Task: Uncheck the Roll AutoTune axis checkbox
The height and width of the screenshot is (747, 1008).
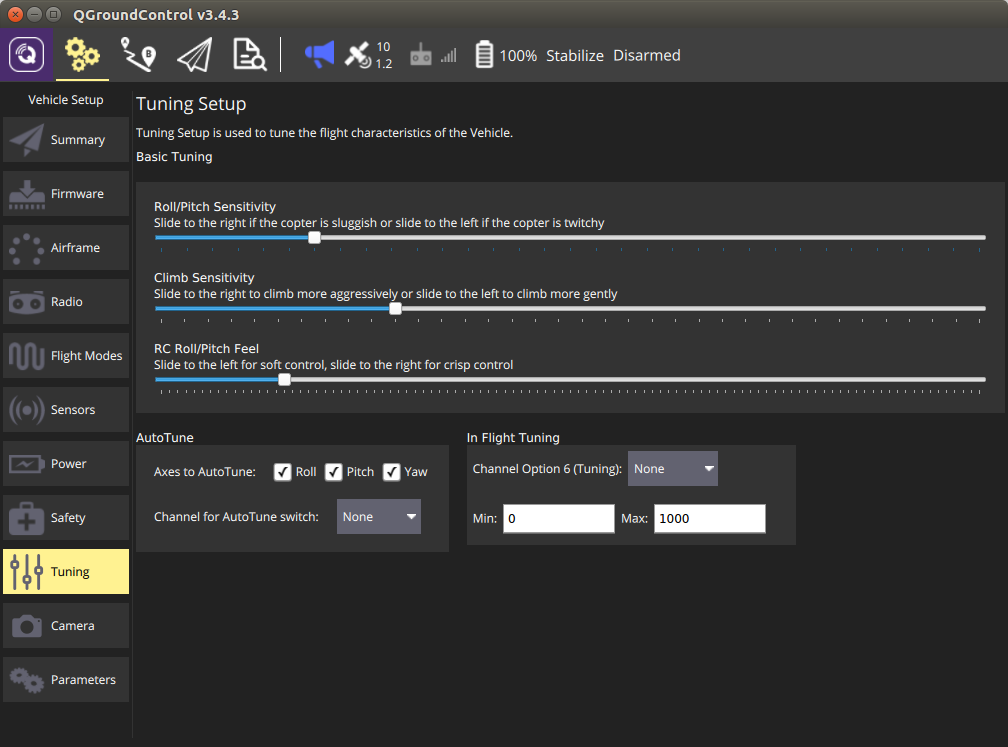Action: tap(282, 472)
